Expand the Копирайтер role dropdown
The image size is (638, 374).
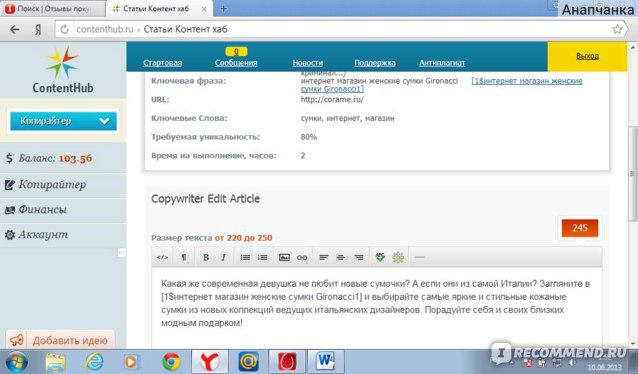(63, 121)
